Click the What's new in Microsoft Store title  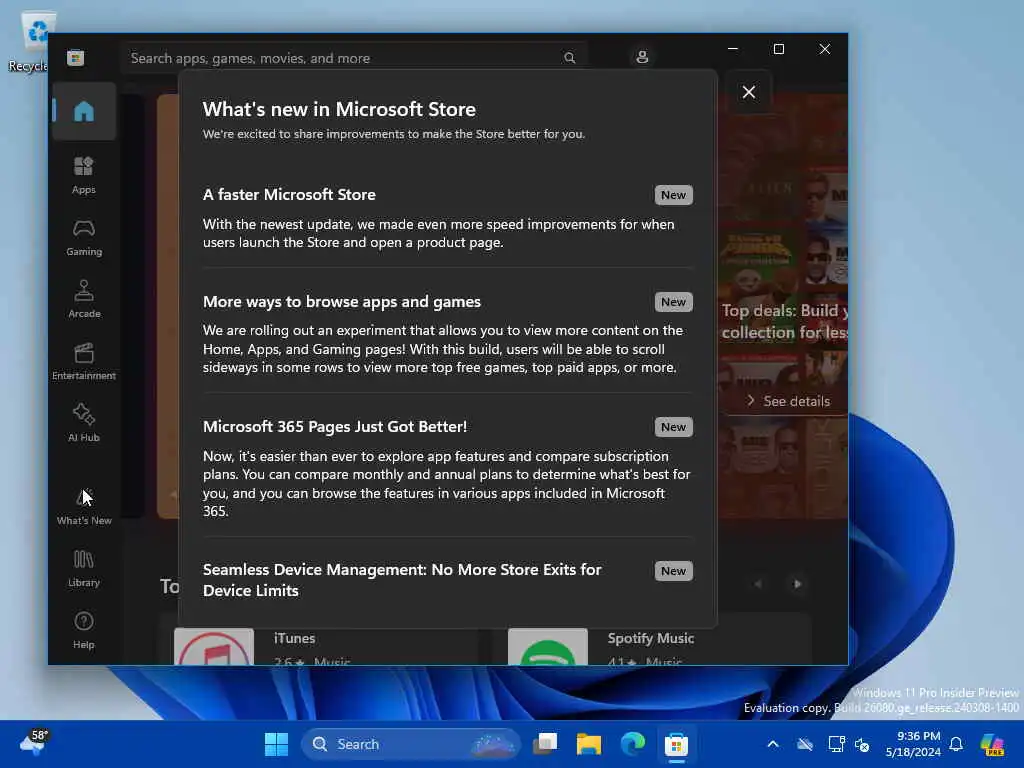[x=339, y=109]
